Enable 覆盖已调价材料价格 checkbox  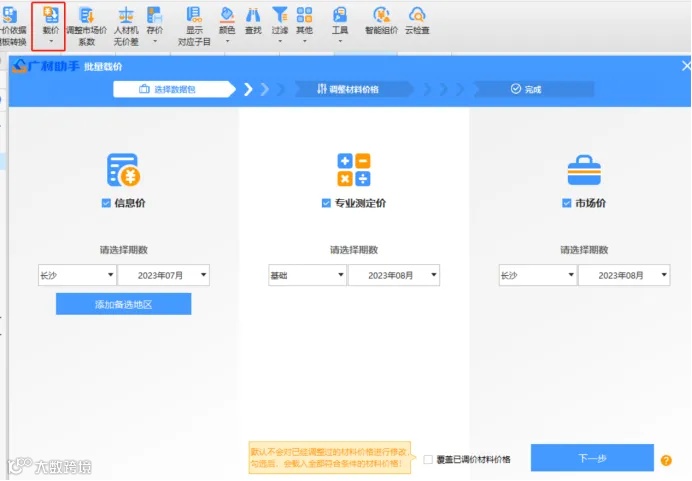click(428, 459)
